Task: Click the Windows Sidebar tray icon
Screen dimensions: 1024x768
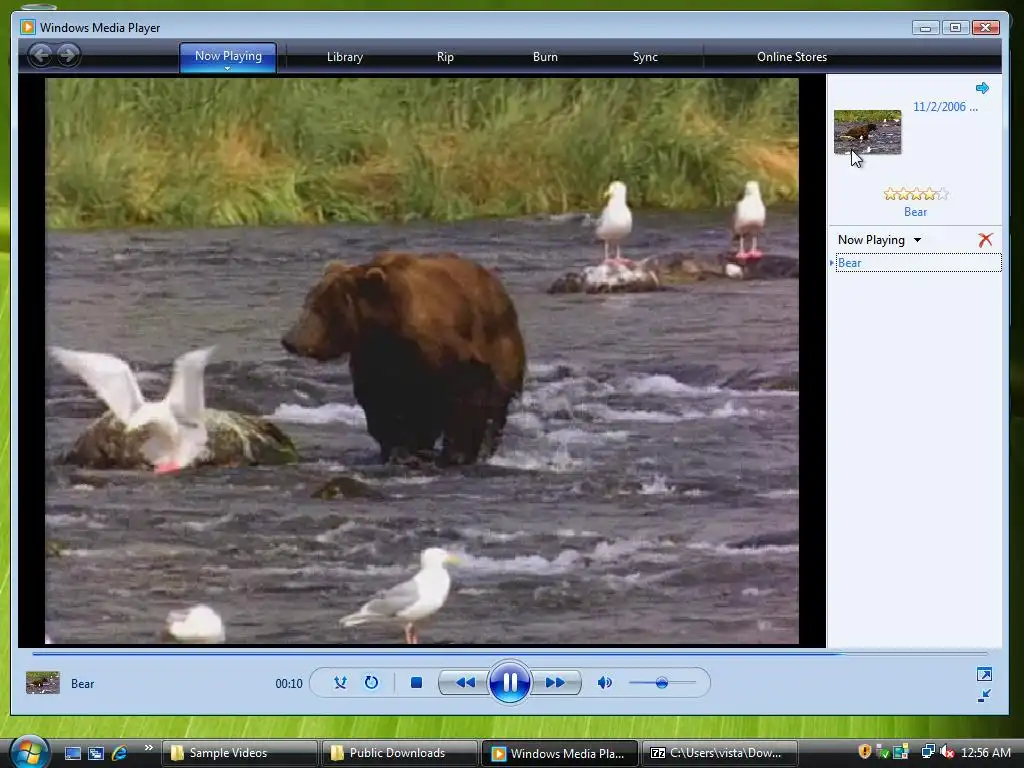Action: click(901, 752)
